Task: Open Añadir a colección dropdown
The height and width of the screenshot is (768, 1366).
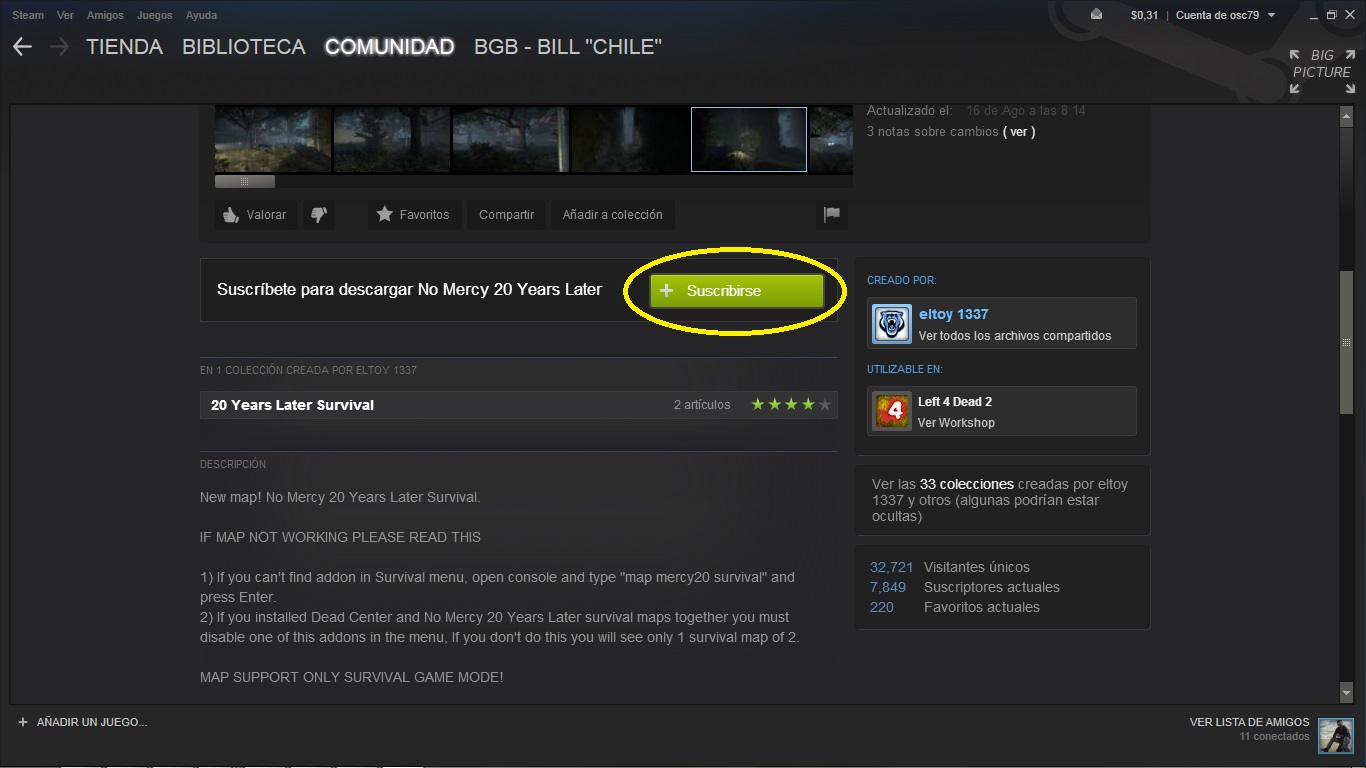Action: (x=612, y=214)
